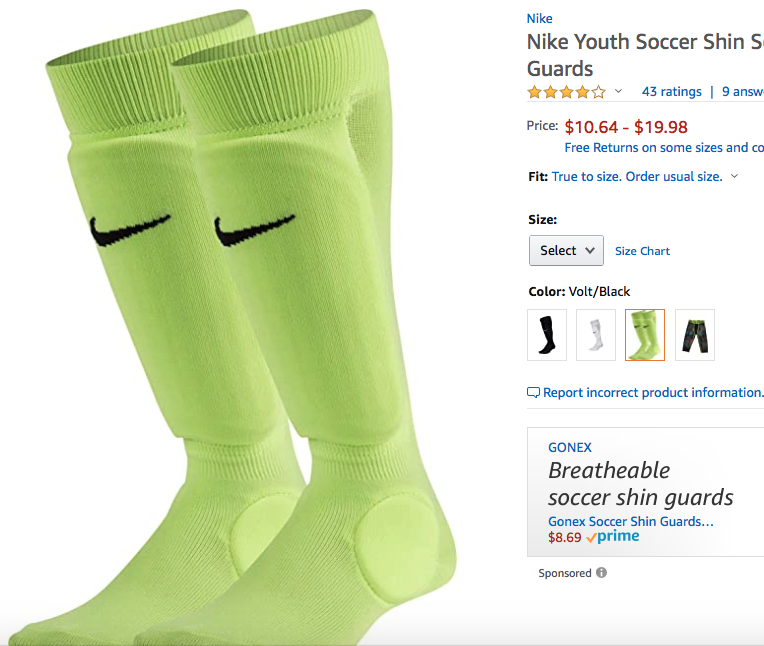
Task: Click 'Report incorrect product information' text
Action: [653, 393]
